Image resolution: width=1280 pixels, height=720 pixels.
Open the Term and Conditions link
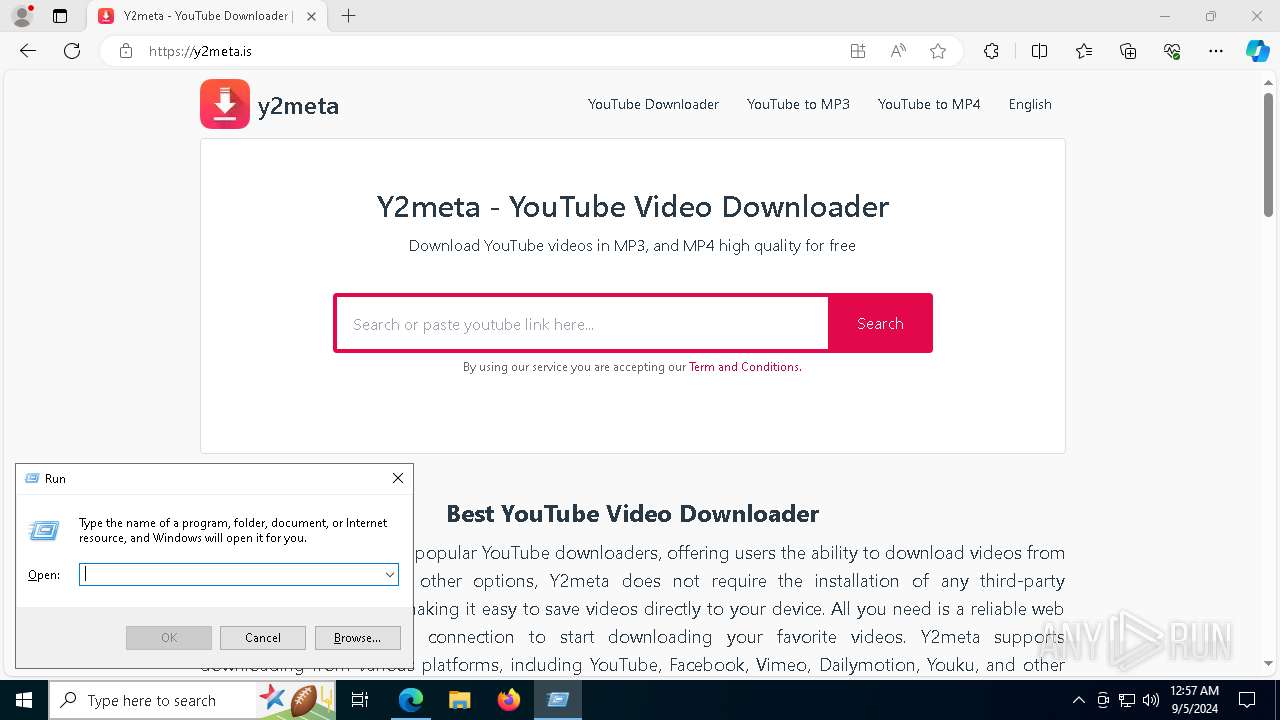745,367
